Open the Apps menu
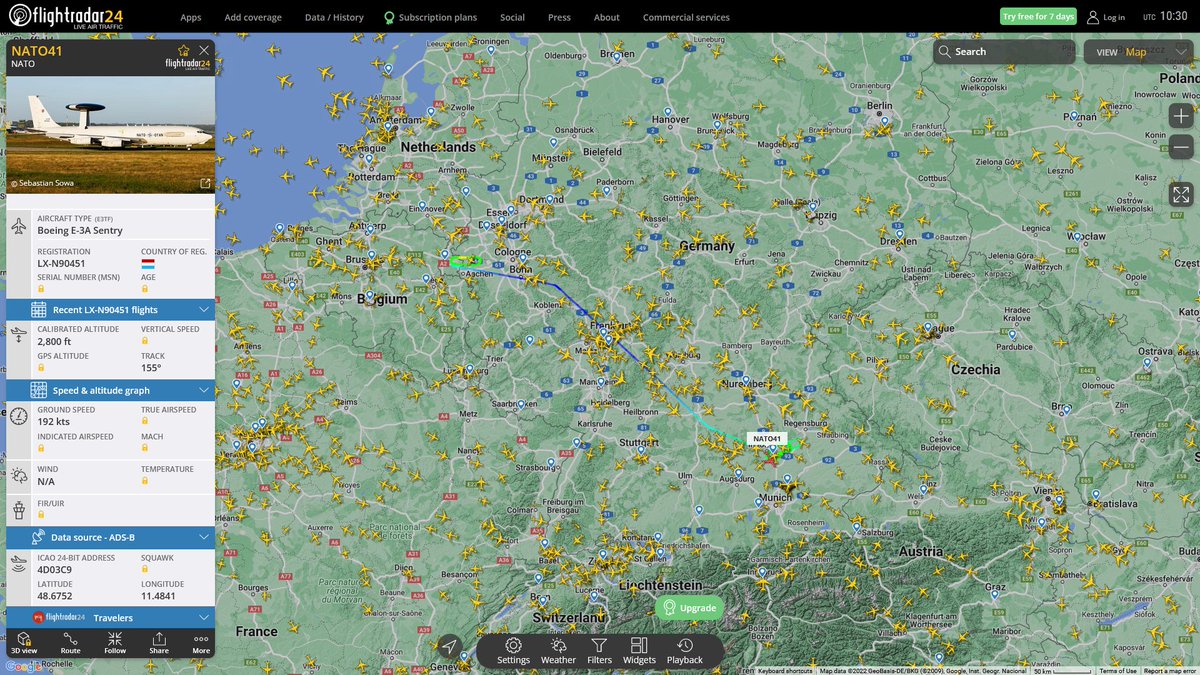 [190, 17]
